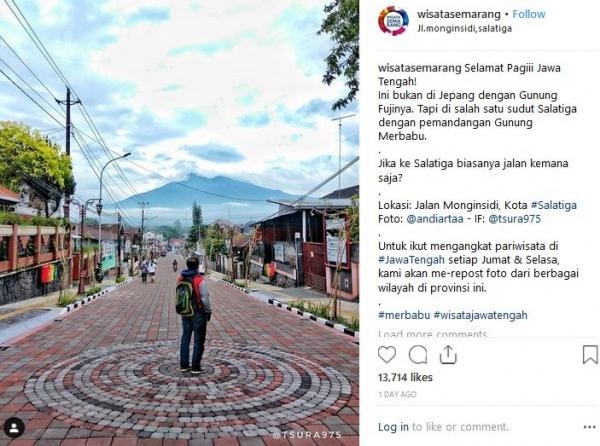Expand Load more comments
Screen dimensions: 600x446
pyautogui.click(x=432, y=334)
